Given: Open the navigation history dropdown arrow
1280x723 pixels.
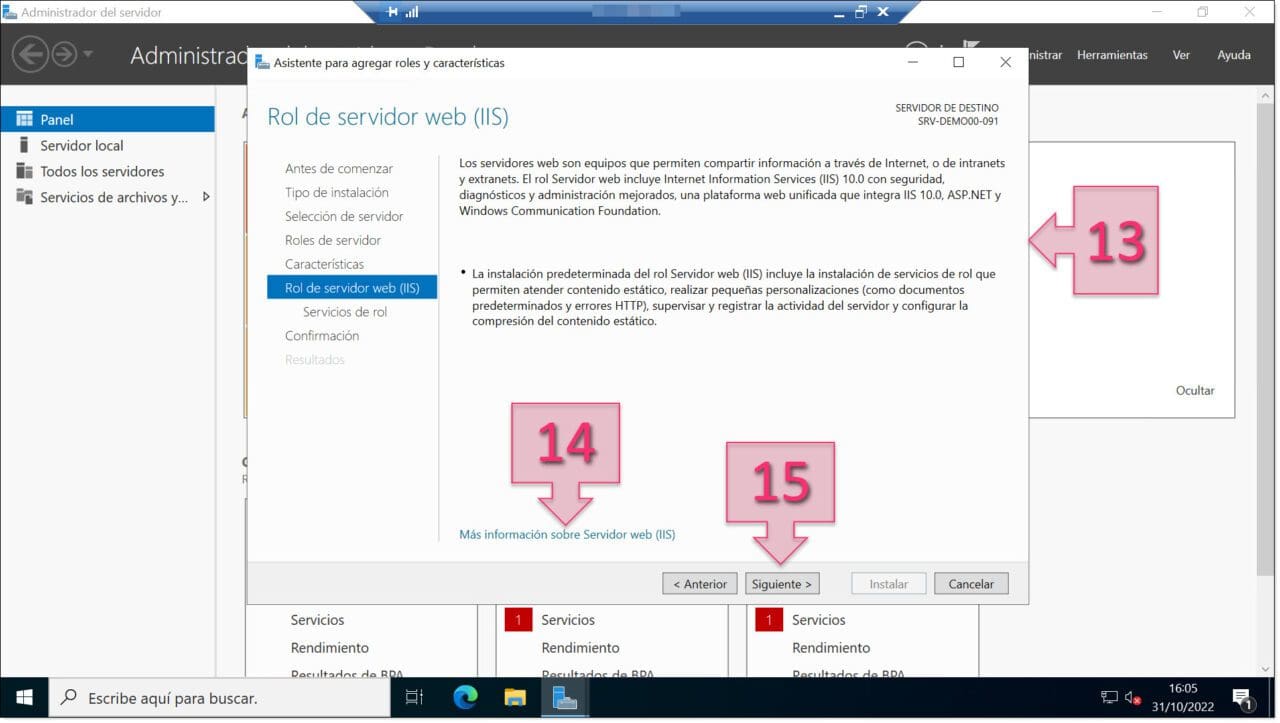Looking at the screenshot, I should coord(88,54).
